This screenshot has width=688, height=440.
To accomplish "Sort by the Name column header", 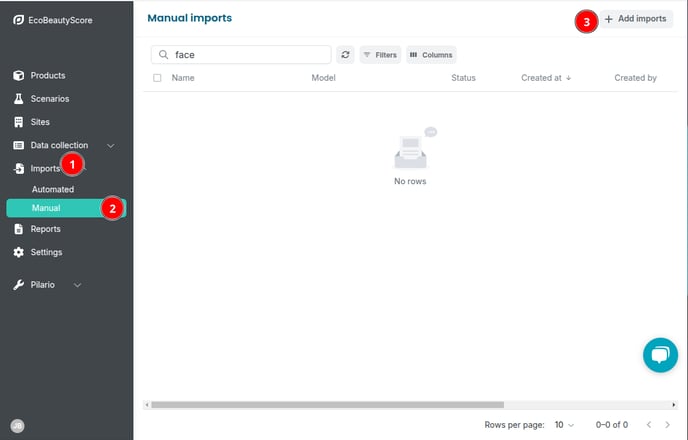I will (183, 78).
